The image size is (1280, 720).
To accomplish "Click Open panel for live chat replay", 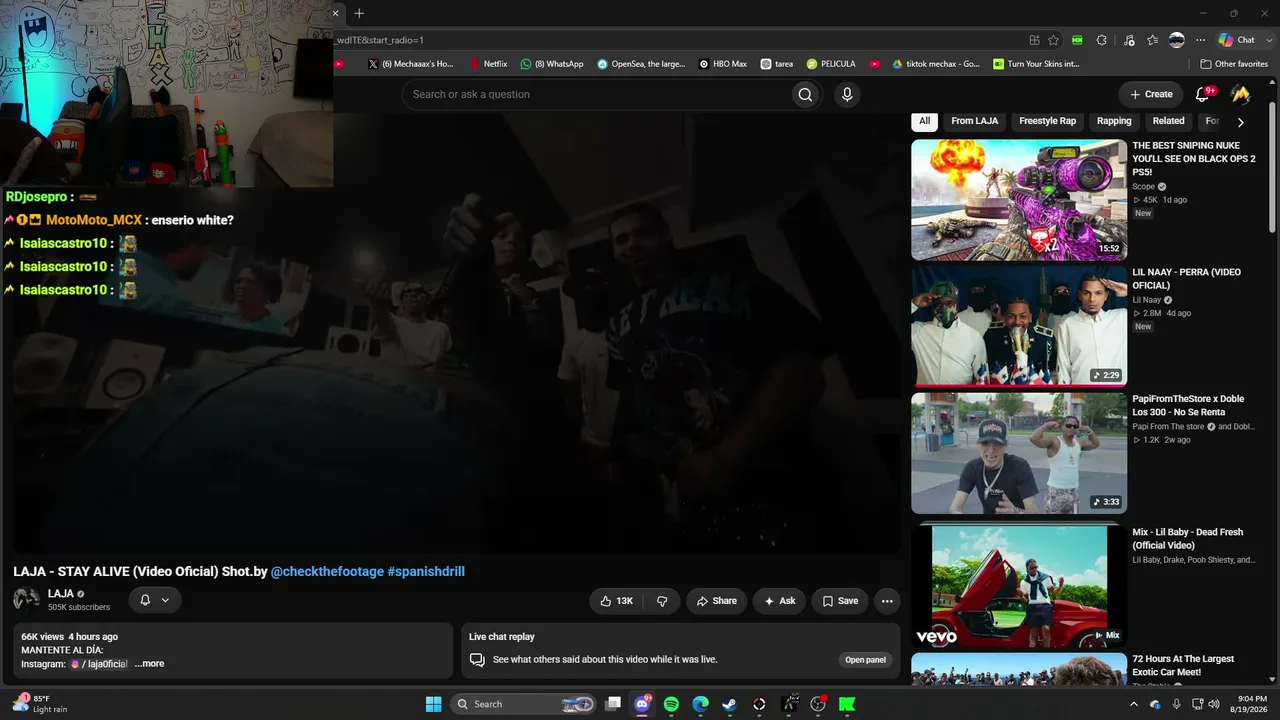I will coord(865,660).
